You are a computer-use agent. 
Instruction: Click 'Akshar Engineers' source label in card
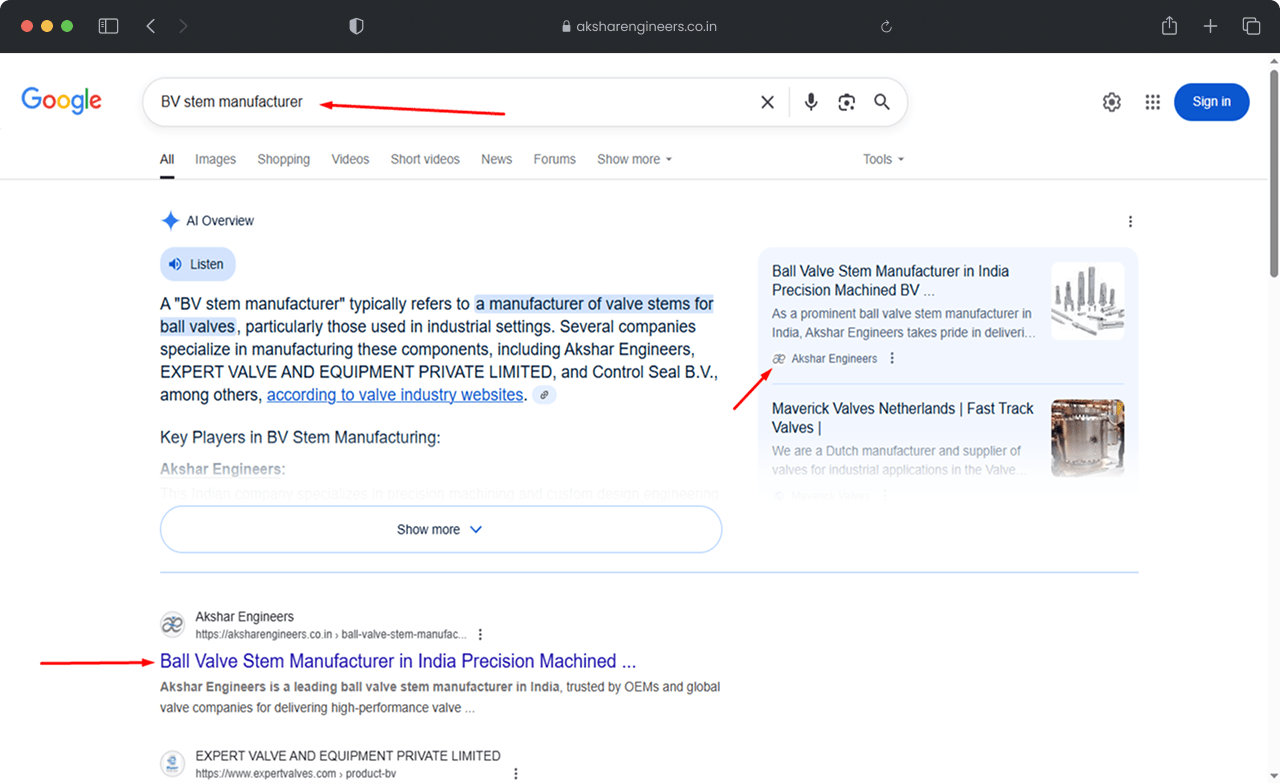pyautogui.click(x=834, y=358)
